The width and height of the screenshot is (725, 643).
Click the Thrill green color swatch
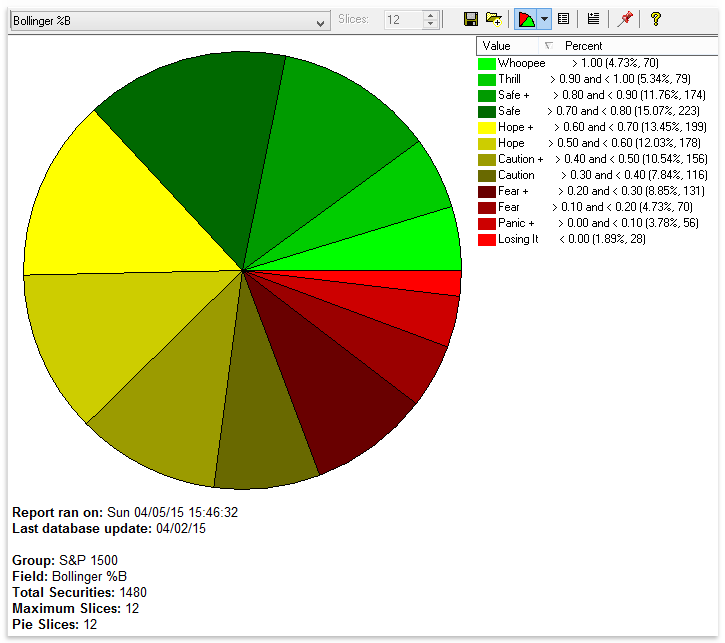[x=486, y=79]
